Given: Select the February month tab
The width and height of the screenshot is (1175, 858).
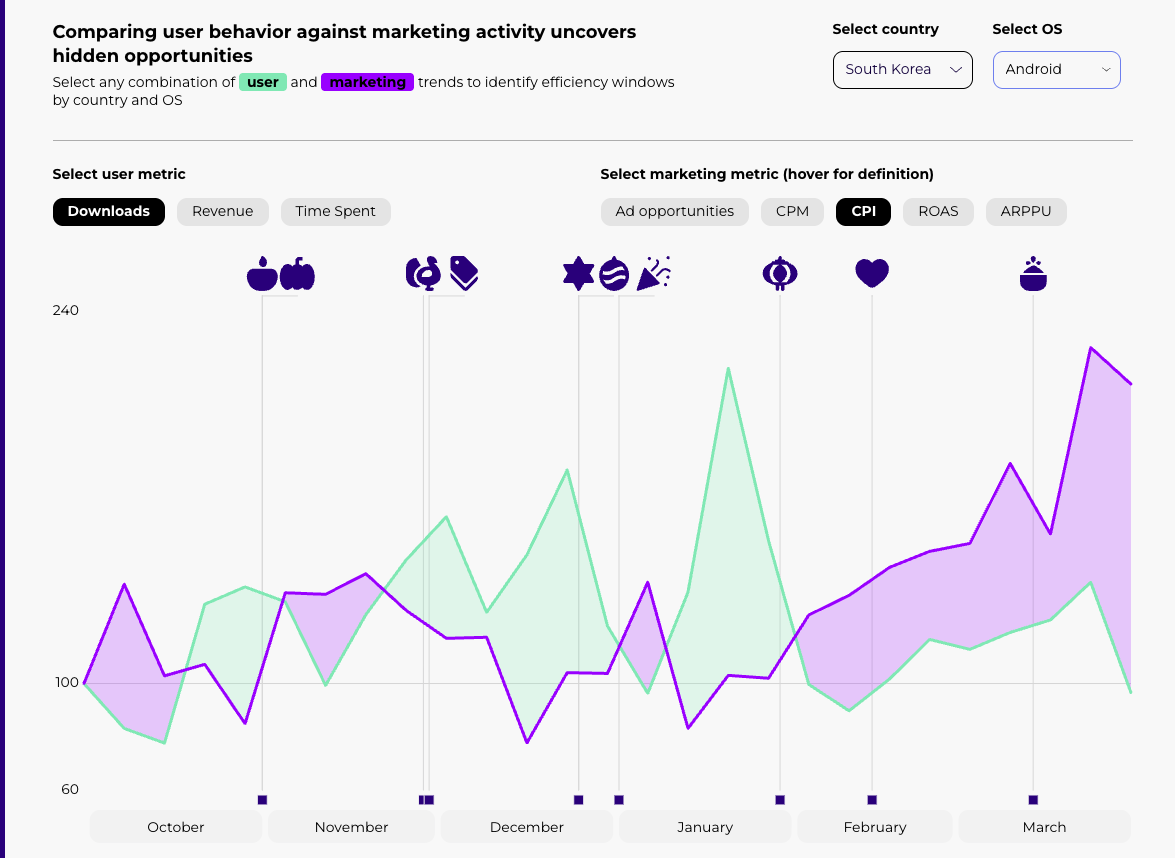Looking at the screenshot, I should [875, 827].
